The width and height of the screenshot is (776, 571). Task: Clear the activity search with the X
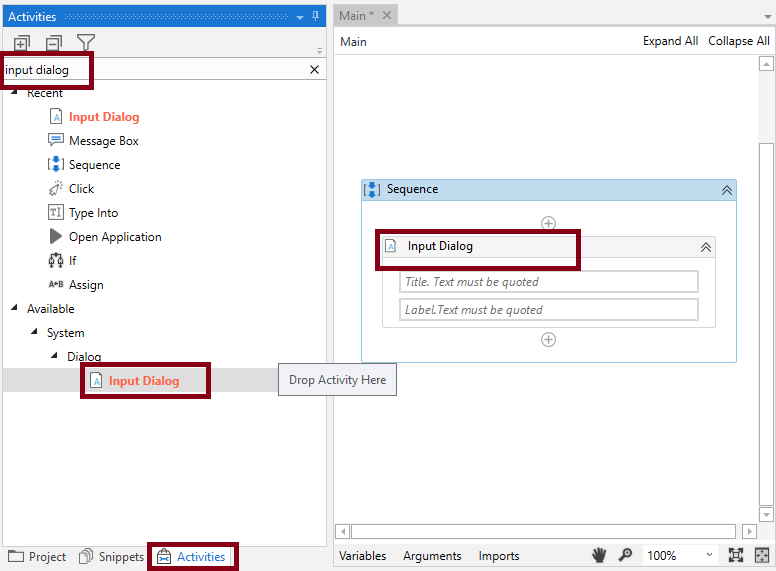(x=314, y=70)
